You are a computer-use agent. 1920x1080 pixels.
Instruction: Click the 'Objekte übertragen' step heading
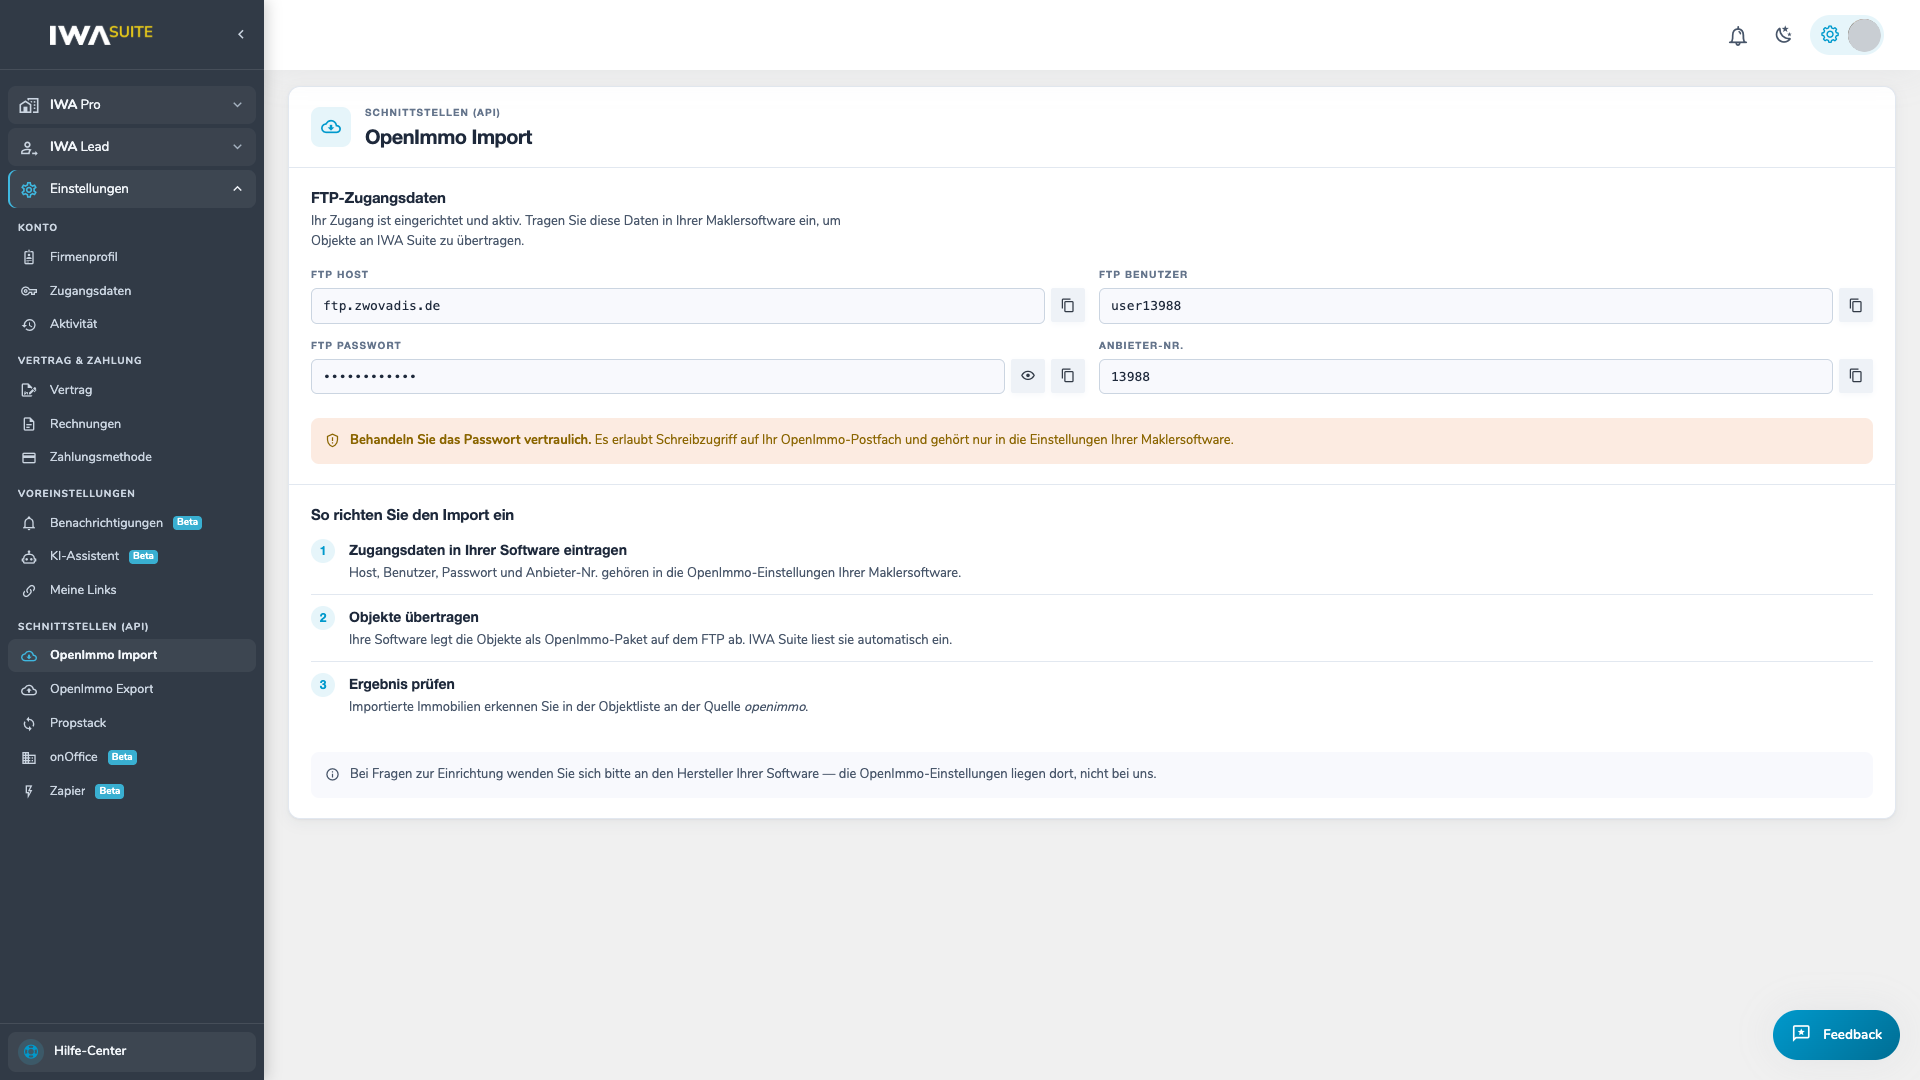coord(413,617)
